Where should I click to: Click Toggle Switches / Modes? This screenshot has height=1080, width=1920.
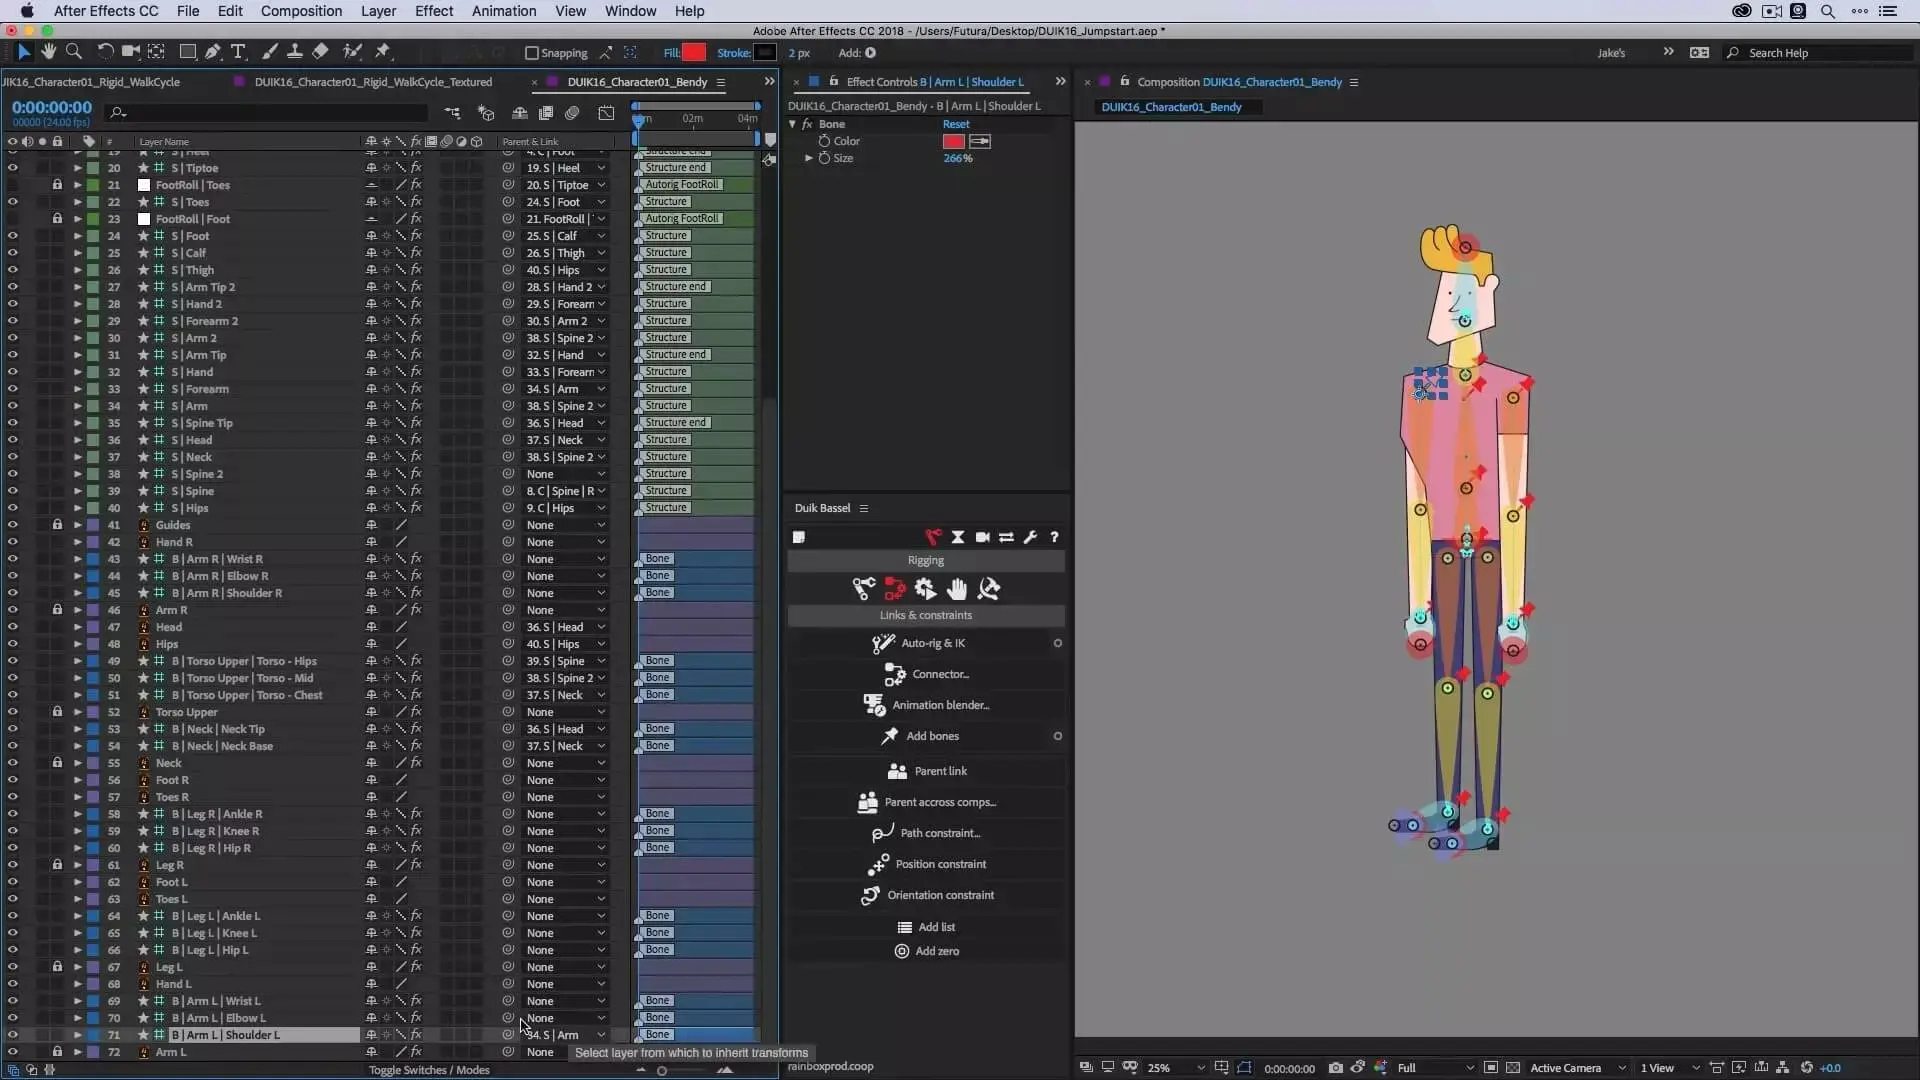(429, 1070)
